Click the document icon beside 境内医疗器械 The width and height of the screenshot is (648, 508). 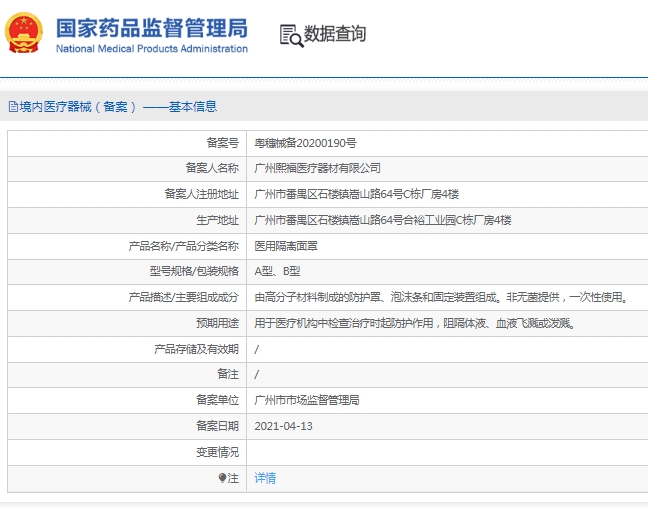pyautogui.click(x=13, y=107)
